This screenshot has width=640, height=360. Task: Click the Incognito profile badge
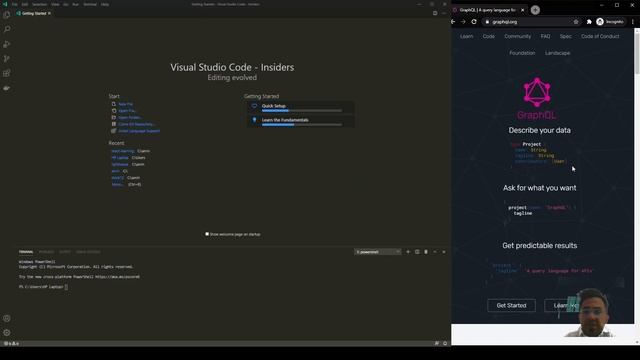click(610, 22)
